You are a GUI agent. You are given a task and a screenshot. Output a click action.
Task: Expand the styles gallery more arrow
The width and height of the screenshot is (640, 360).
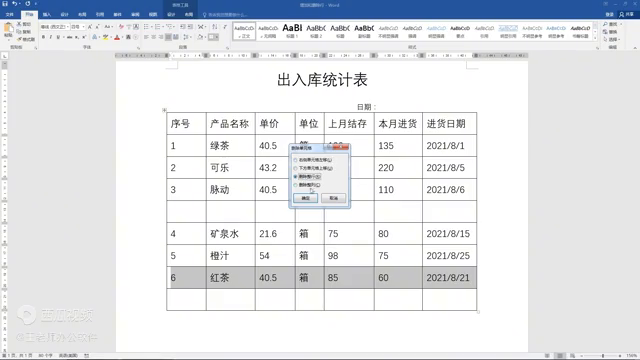(596, 38)
